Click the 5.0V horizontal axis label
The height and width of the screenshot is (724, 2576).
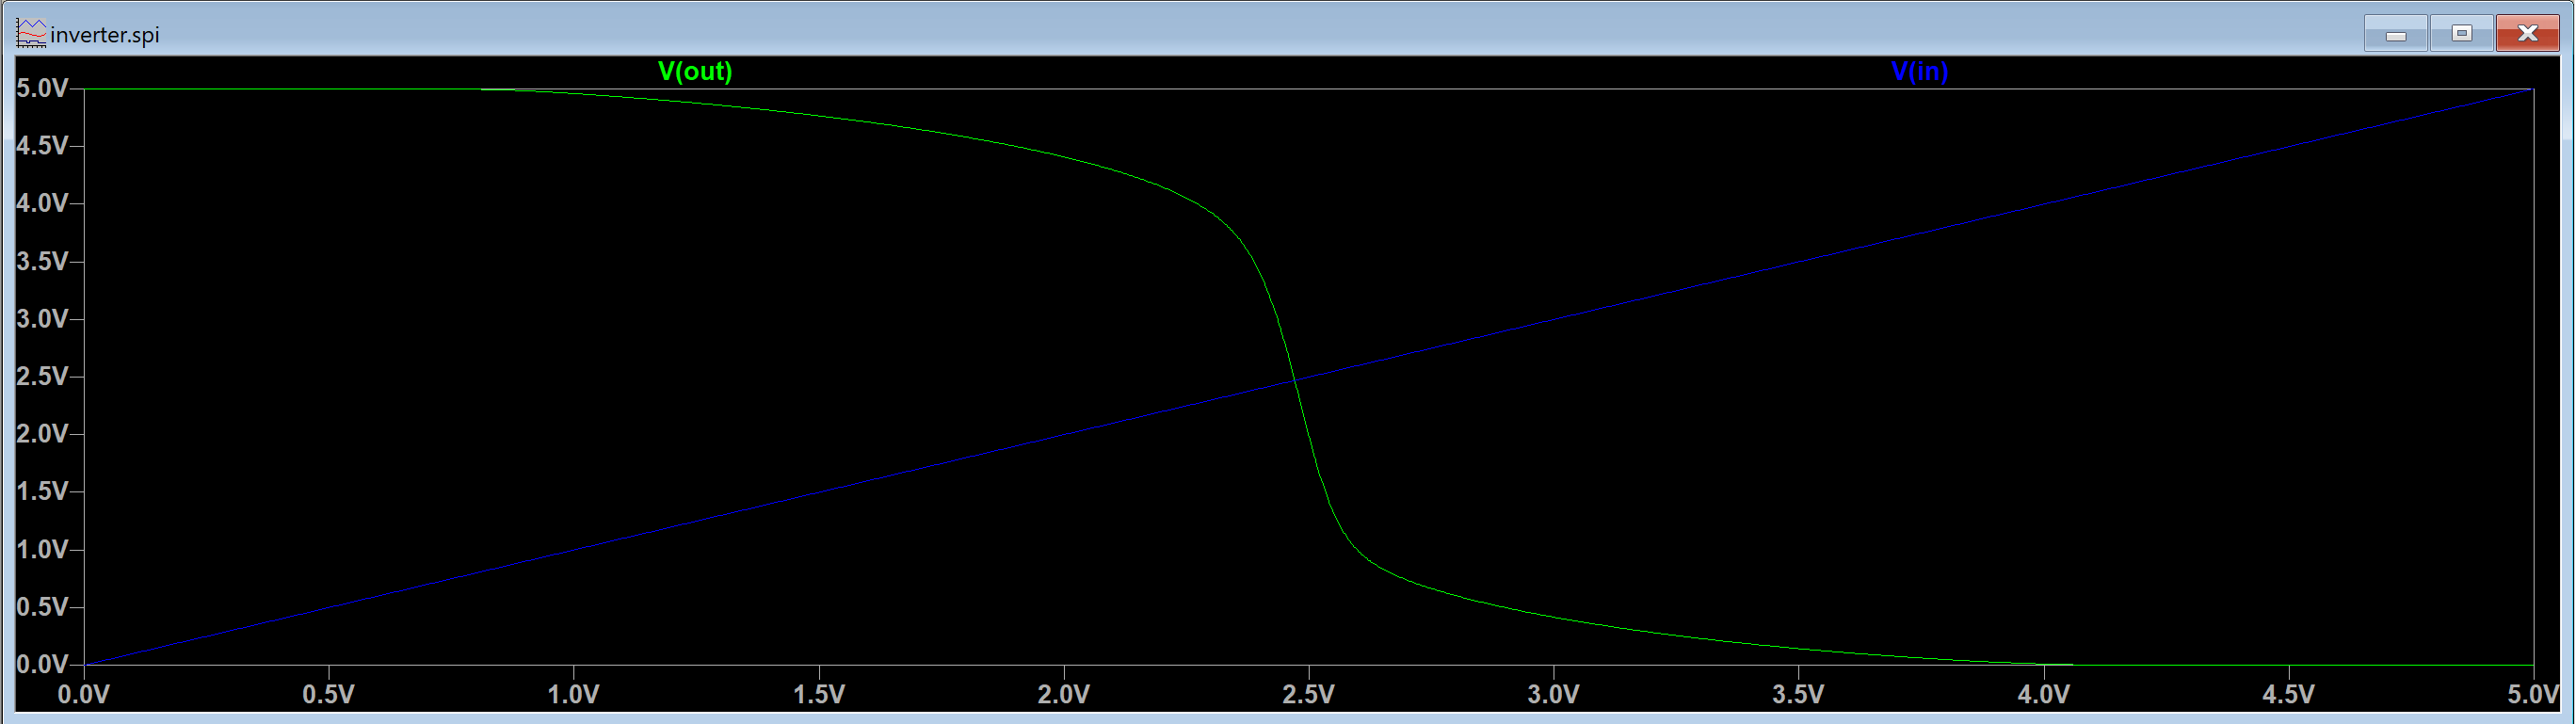[2533, 694]
